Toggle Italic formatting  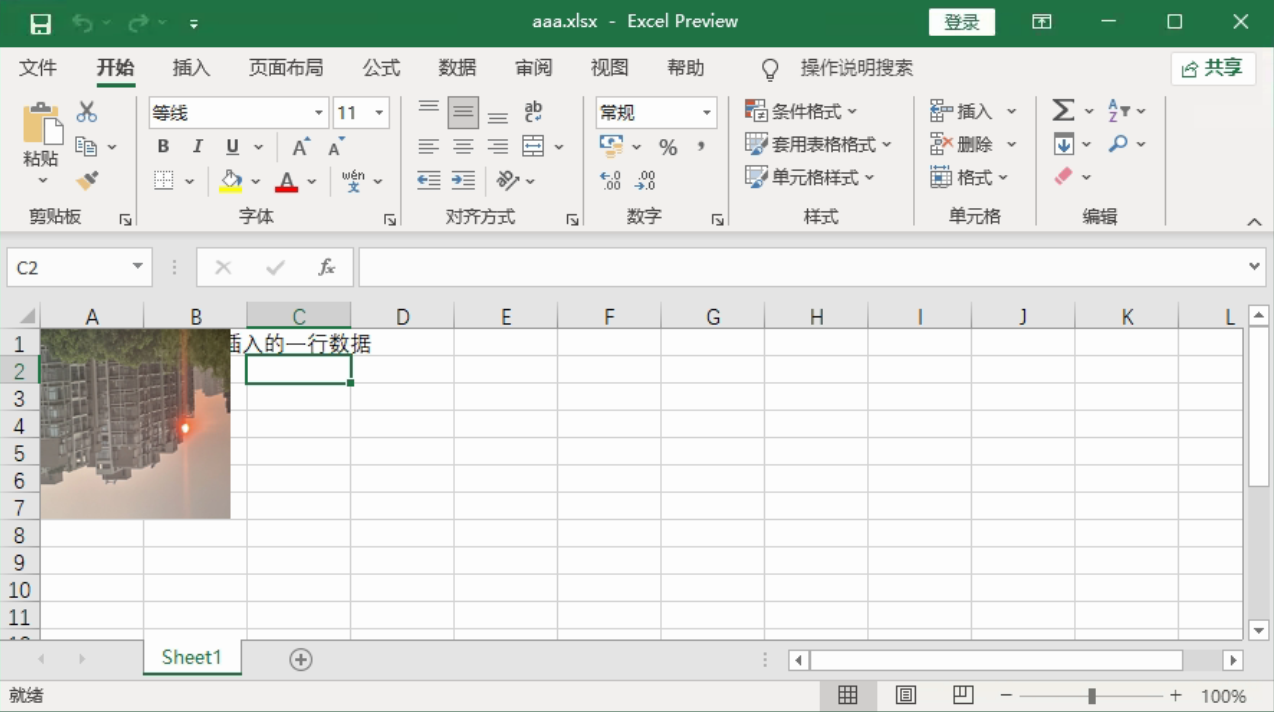click(197, 147)
